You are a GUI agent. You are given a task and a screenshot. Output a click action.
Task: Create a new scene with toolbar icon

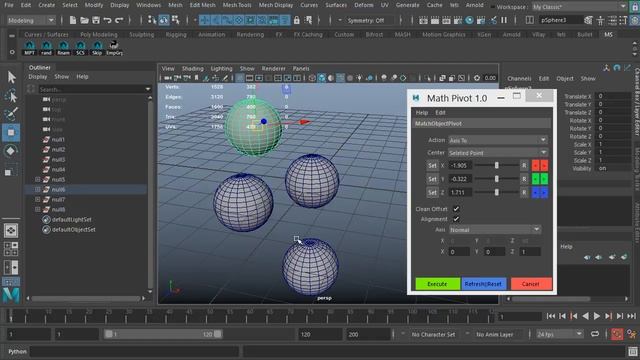point(72,20)
